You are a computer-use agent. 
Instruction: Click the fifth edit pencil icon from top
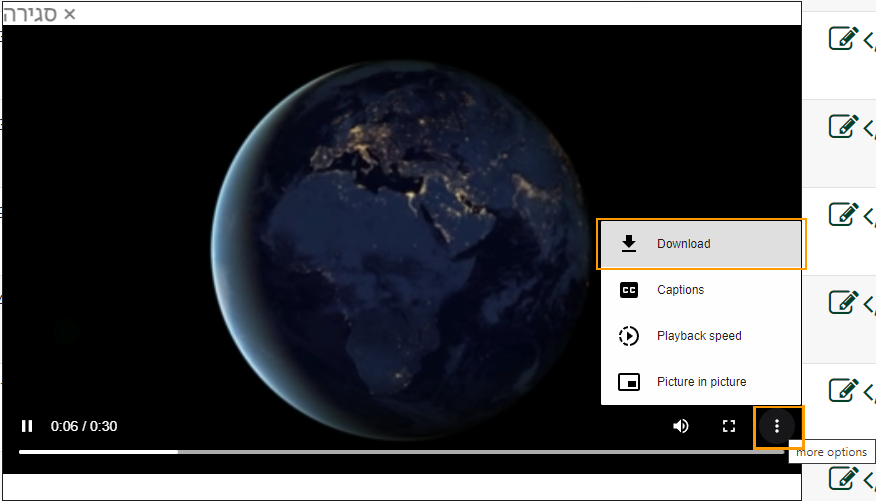(x=843, y=389)
